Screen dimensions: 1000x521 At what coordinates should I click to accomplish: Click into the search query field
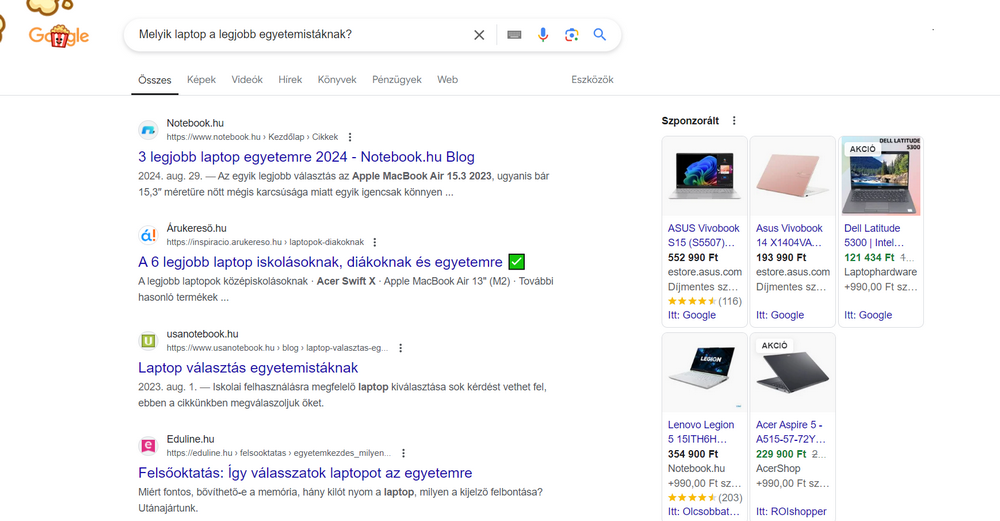click(x=300, y=34)
